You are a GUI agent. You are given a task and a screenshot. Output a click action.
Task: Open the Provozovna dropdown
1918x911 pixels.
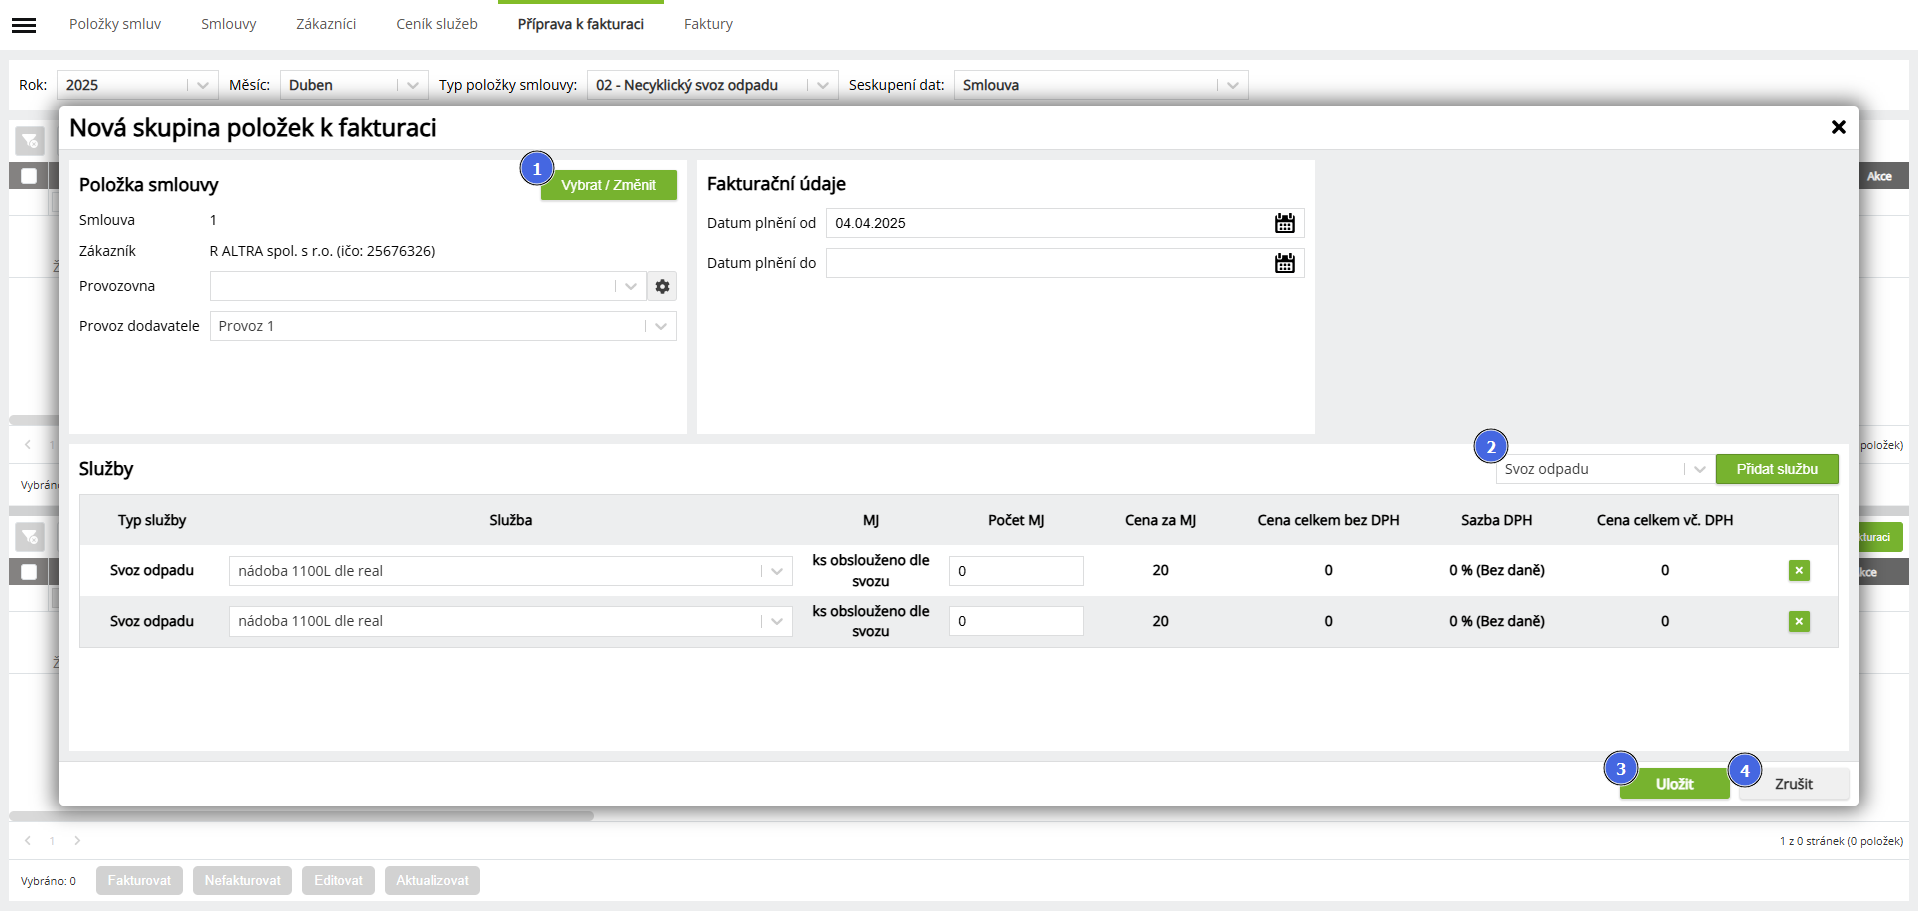pos(428,286)
